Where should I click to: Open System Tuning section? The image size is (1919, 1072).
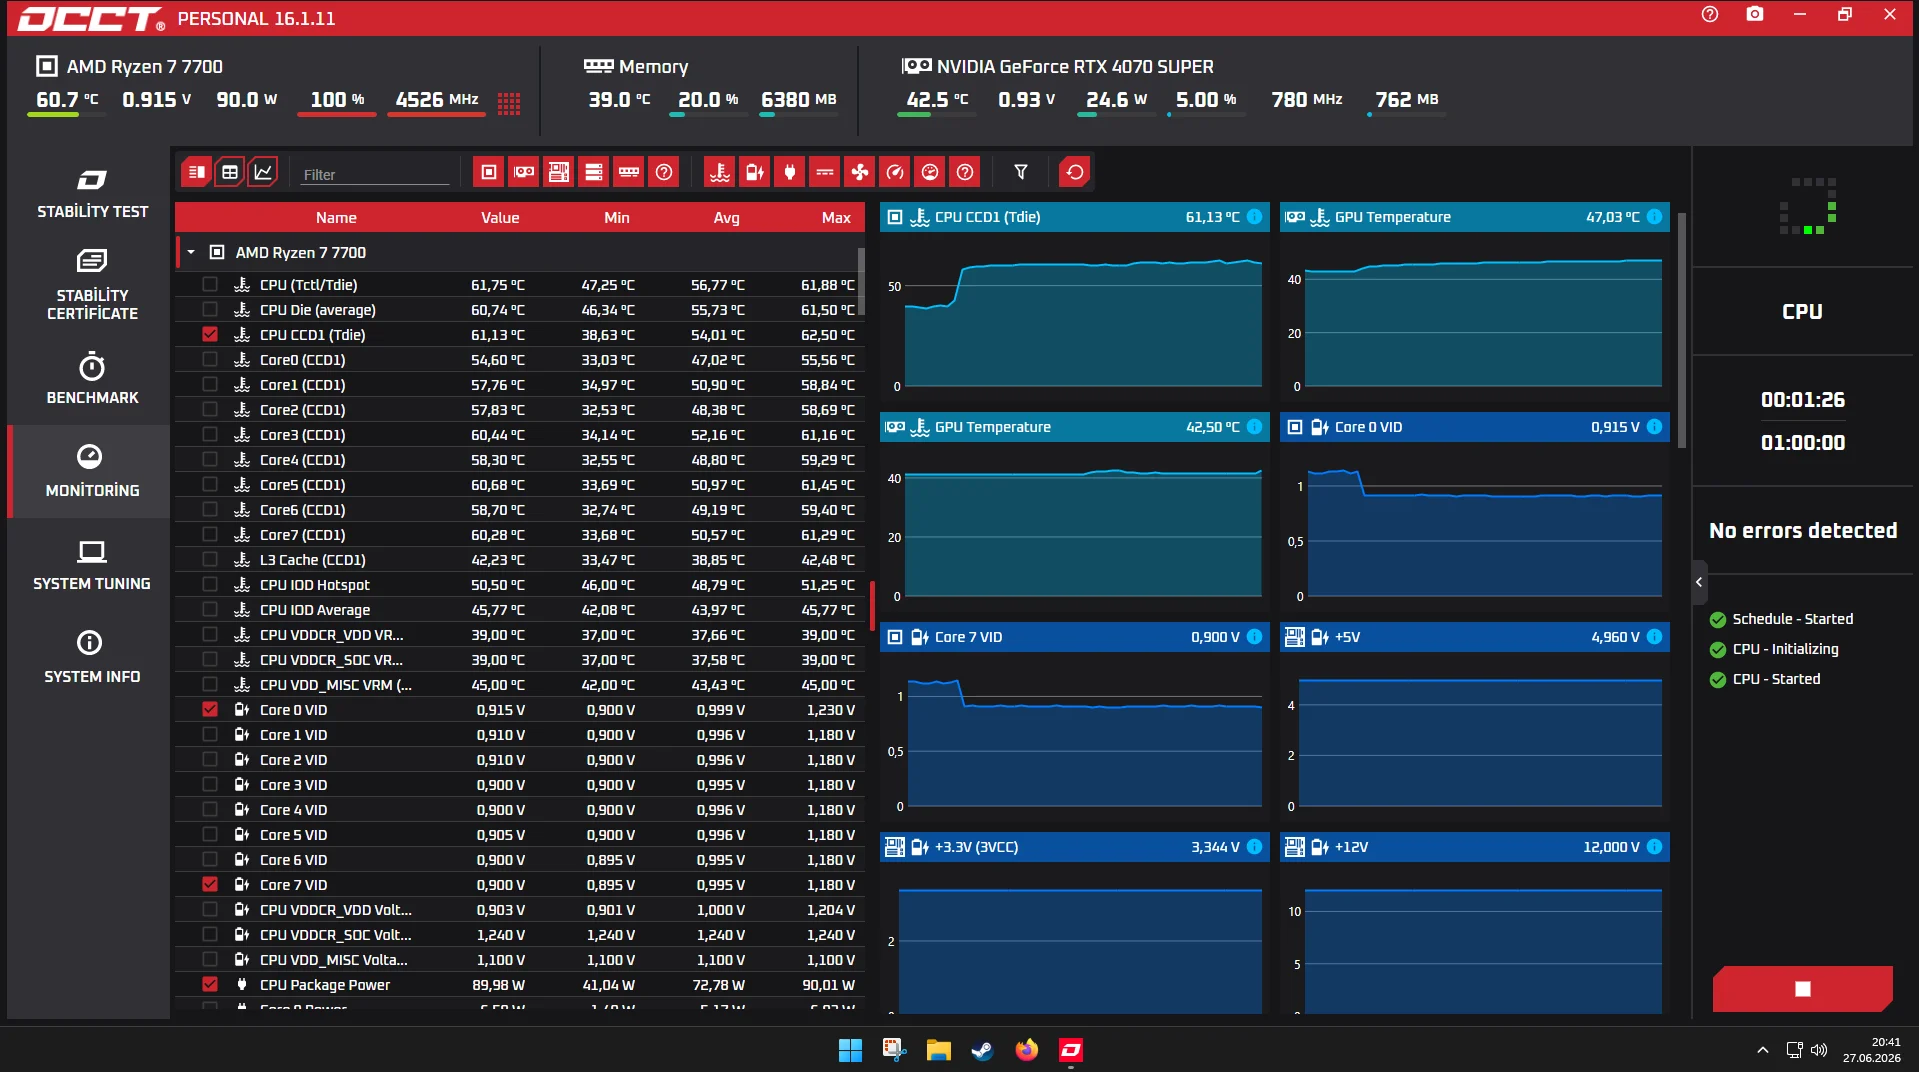[92, 565]
